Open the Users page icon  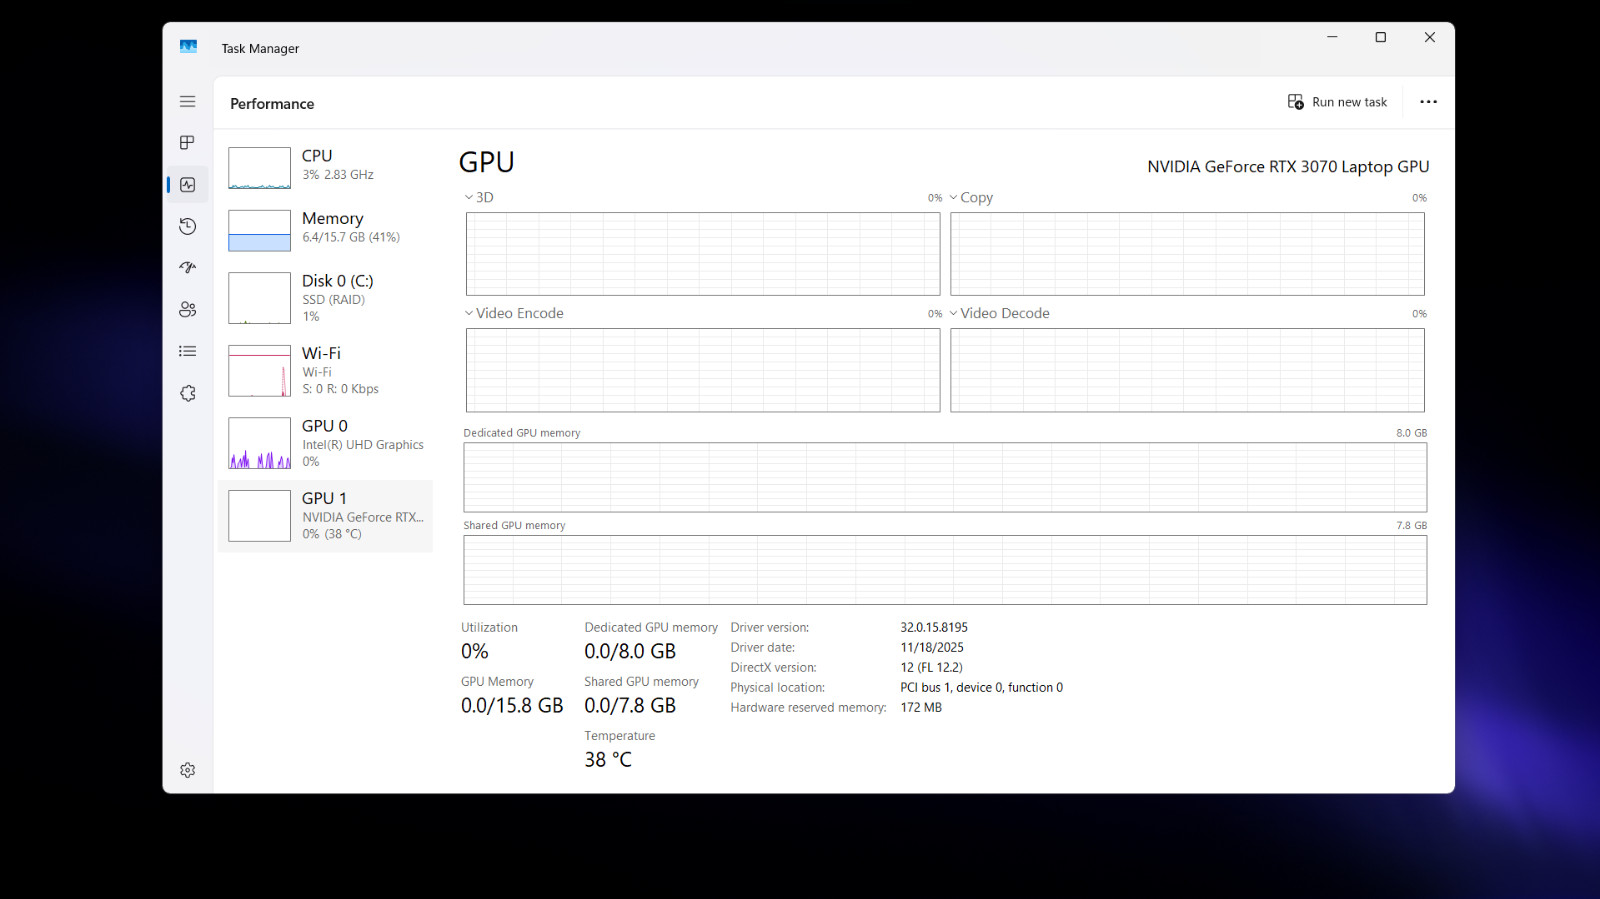[x=187, y=310]
